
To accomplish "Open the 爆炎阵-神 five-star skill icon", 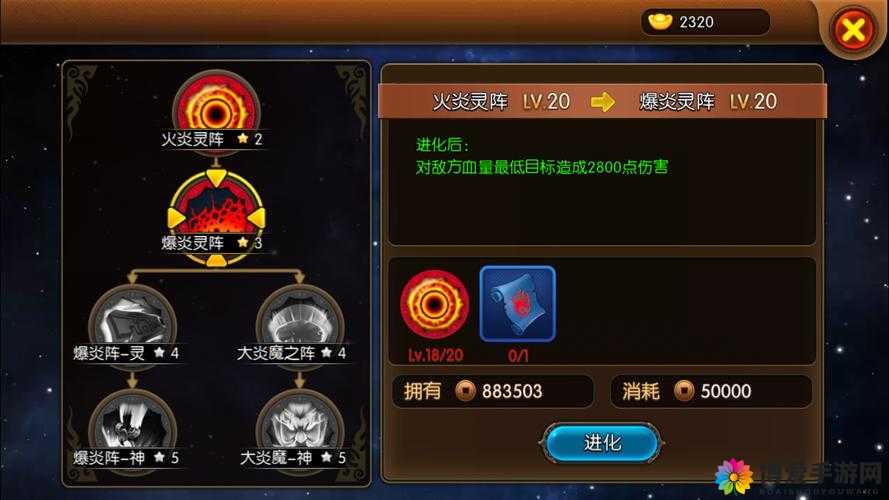I will 132,428.
